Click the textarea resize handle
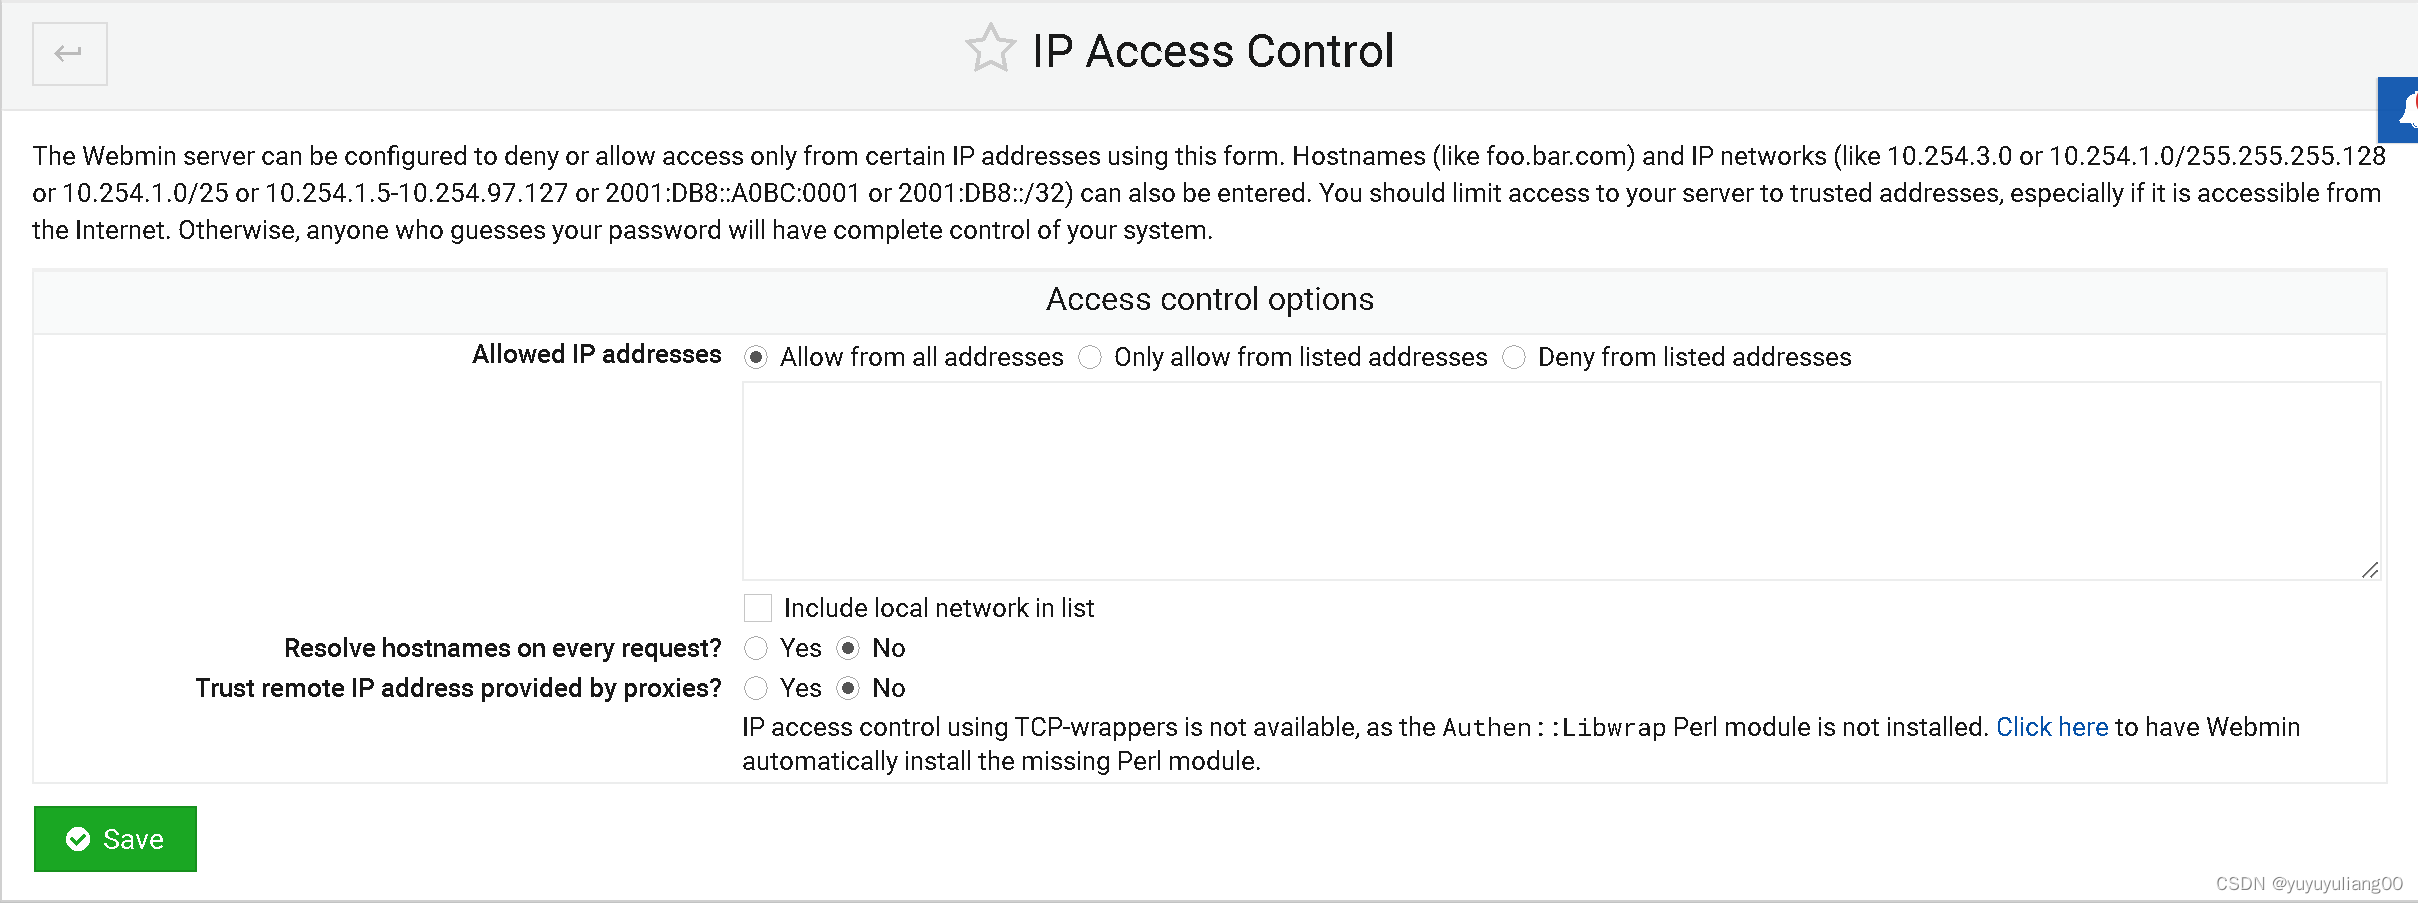 [2371, 571]
